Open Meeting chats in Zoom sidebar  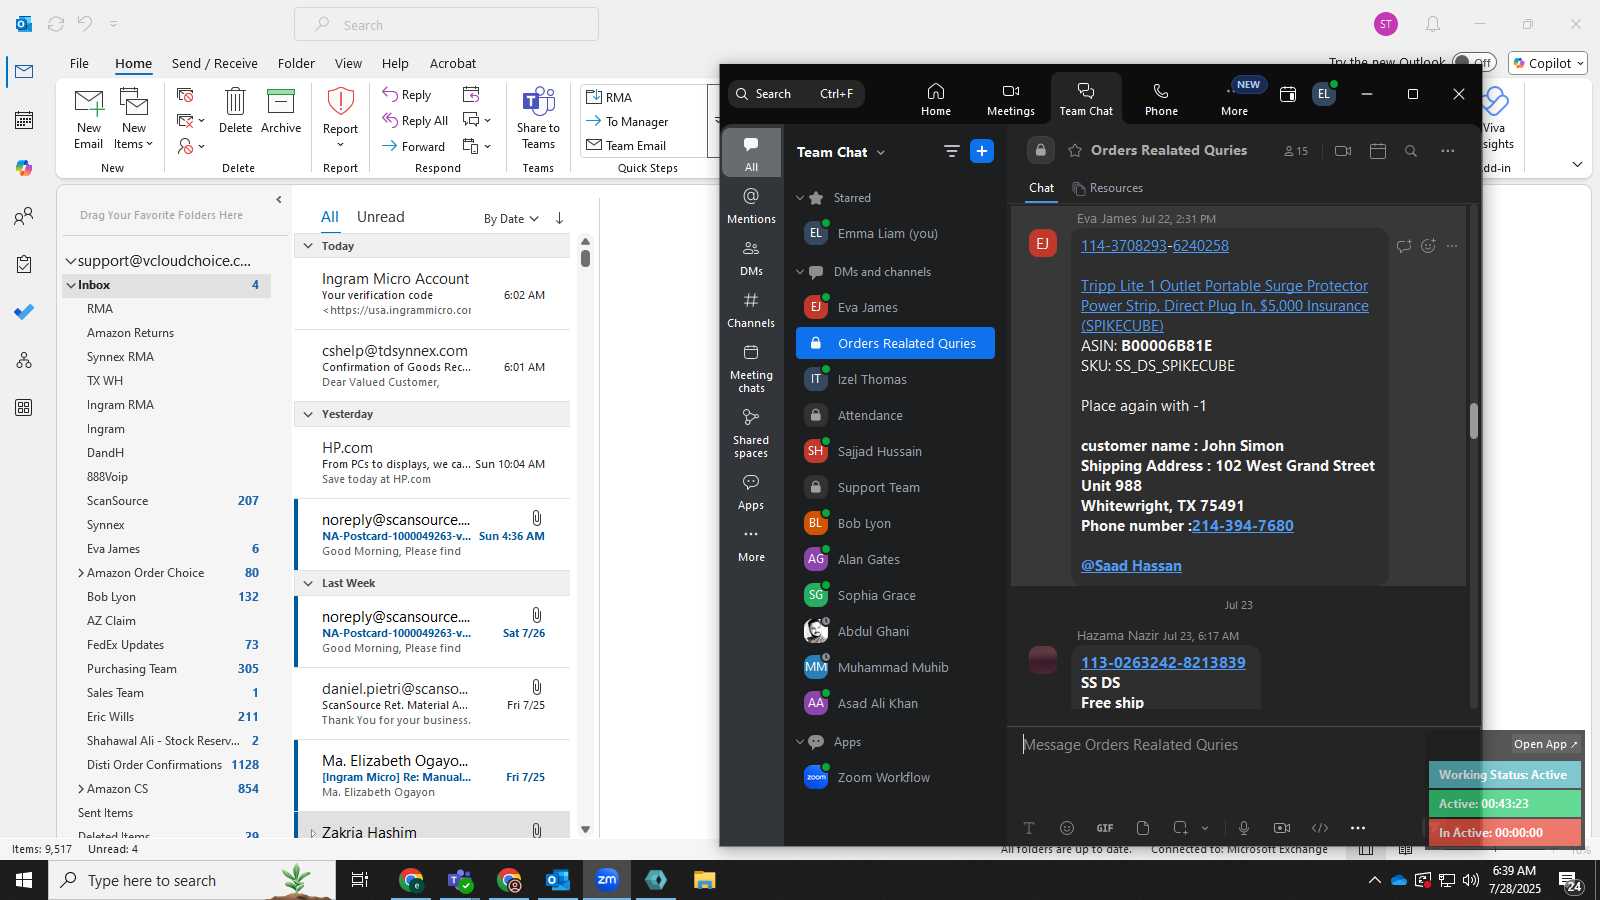tap(751, 368)
